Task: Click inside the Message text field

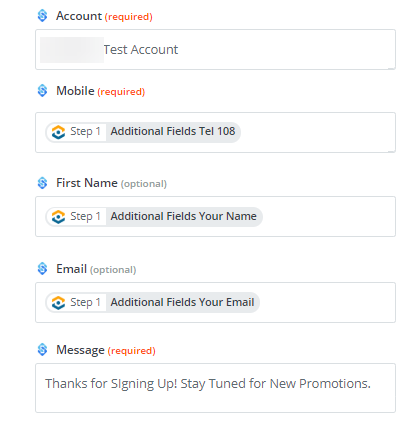Action: 215,388
